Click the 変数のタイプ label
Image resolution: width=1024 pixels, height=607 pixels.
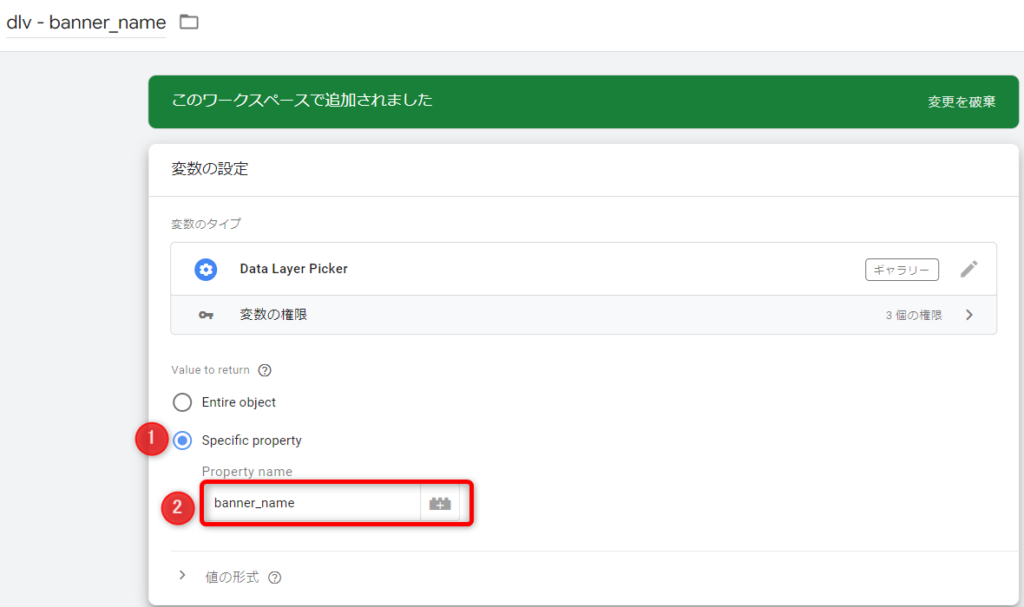pyautogui.click(x=206, y=223)
